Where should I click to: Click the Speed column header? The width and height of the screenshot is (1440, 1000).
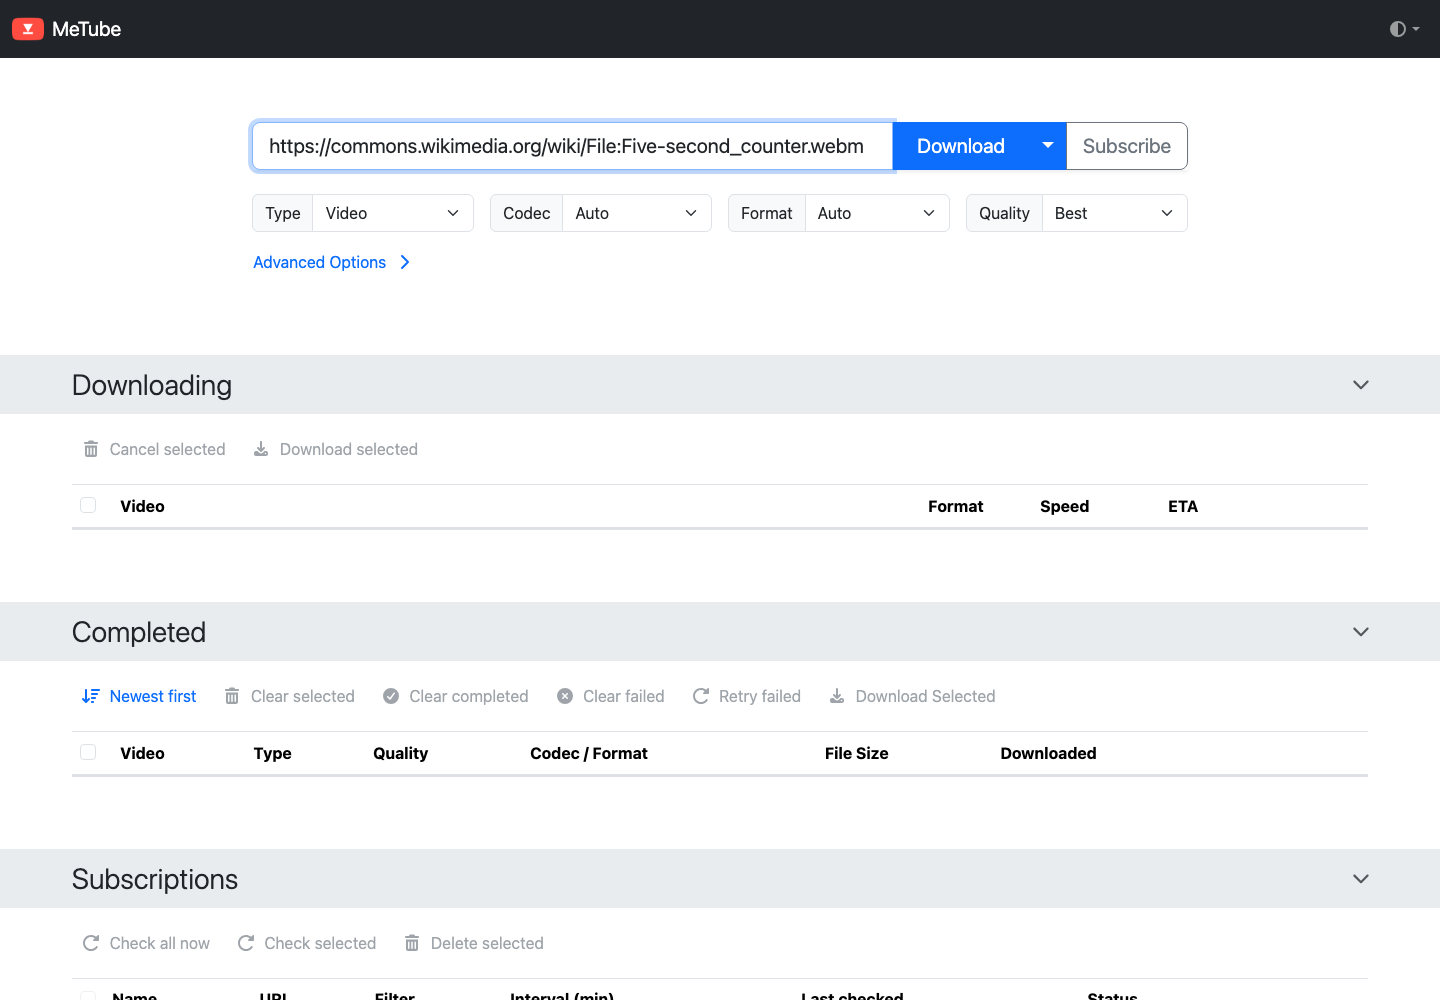point(1064,506)
